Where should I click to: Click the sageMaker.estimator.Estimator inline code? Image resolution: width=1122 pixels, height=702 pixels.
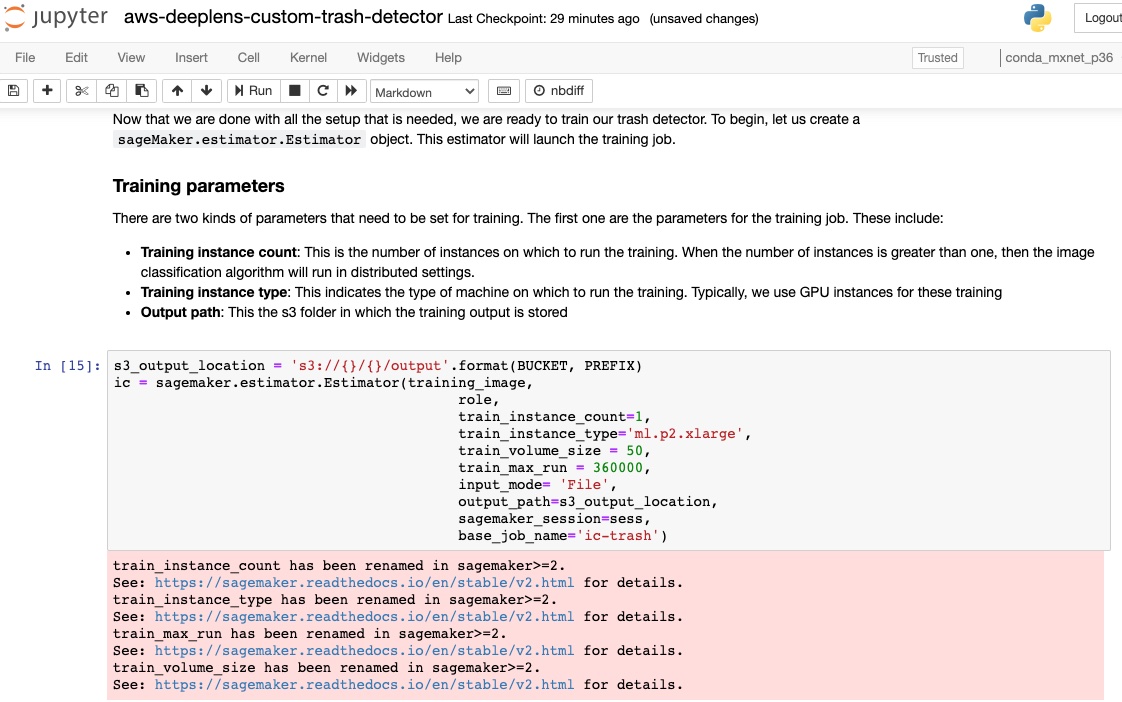point(239,140)
